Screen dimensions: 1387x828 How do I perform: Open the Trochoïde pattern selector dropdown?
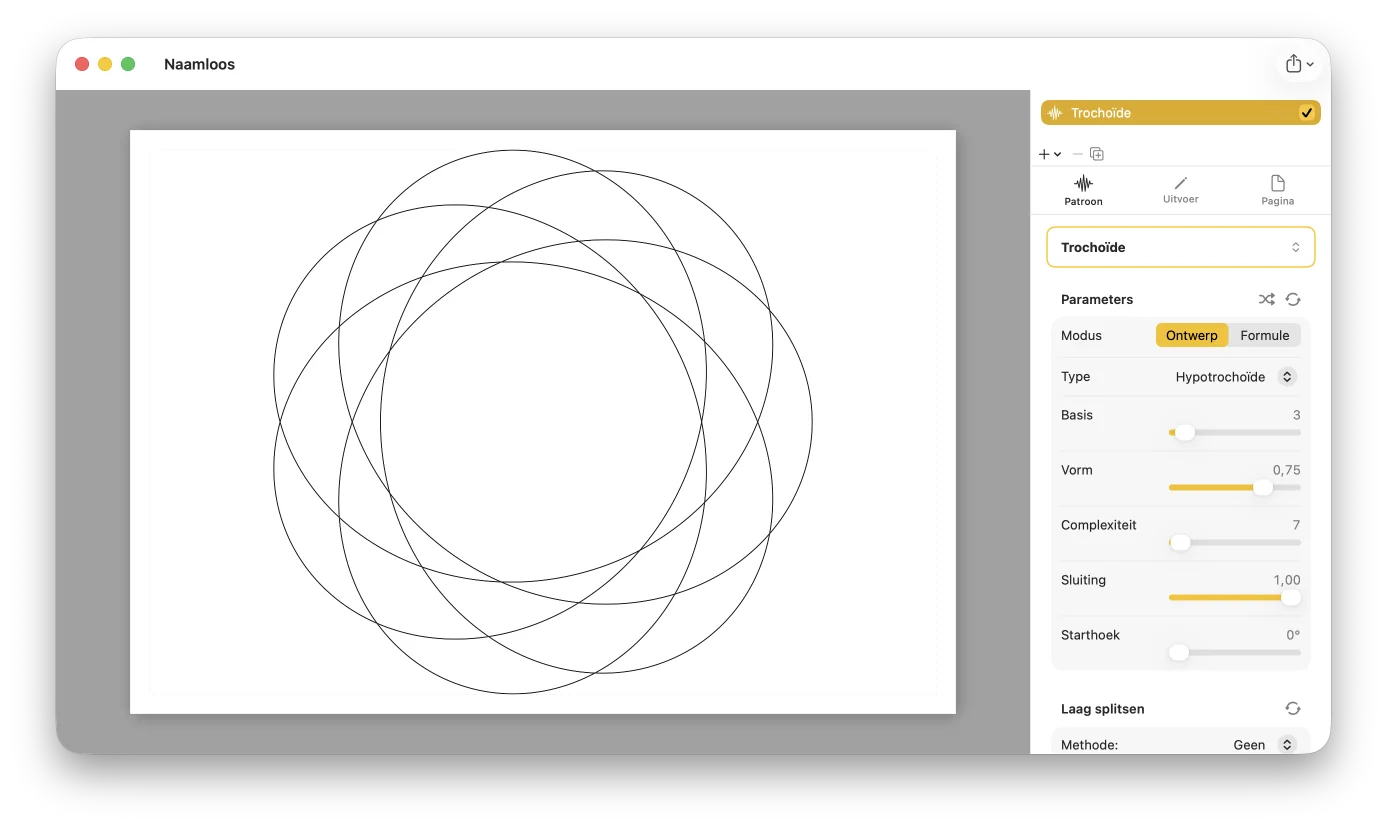(1181, 247)
